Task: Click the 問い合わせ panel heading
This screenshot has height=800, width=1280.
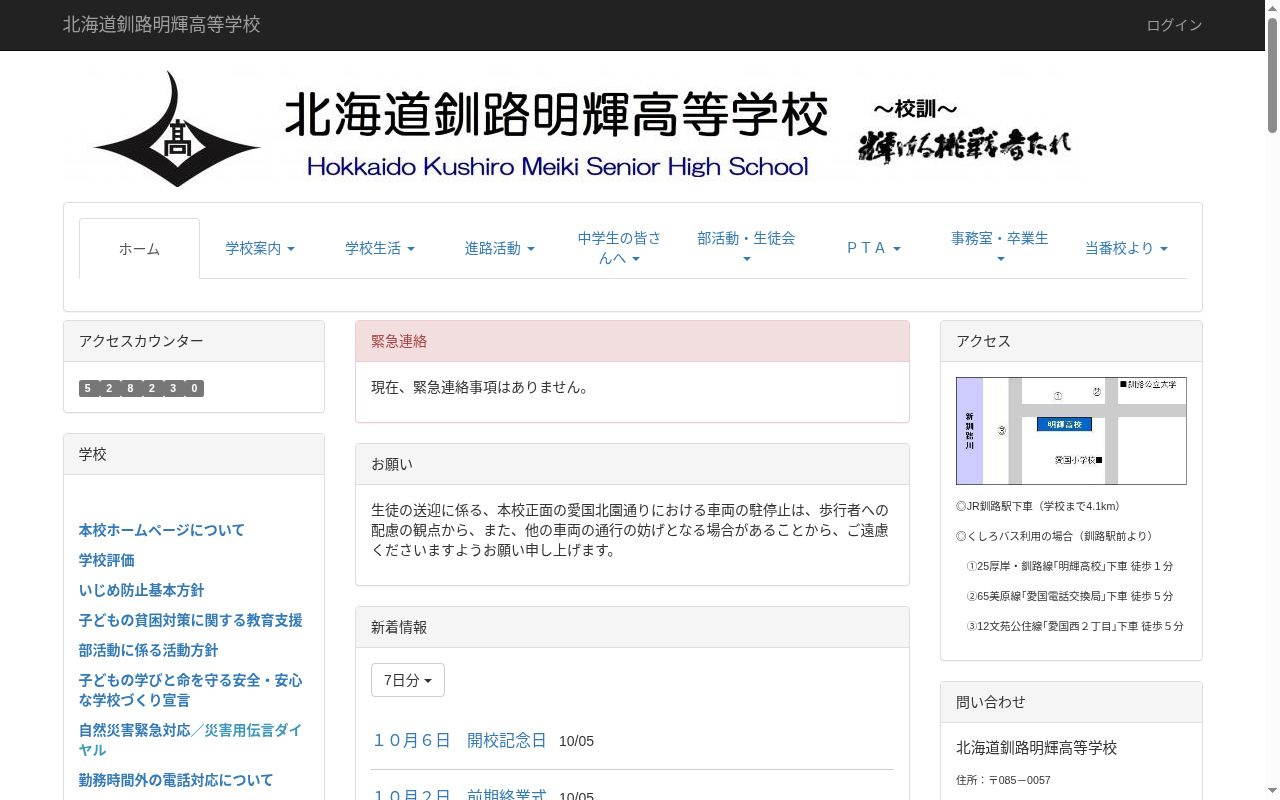Action: 1071,702
